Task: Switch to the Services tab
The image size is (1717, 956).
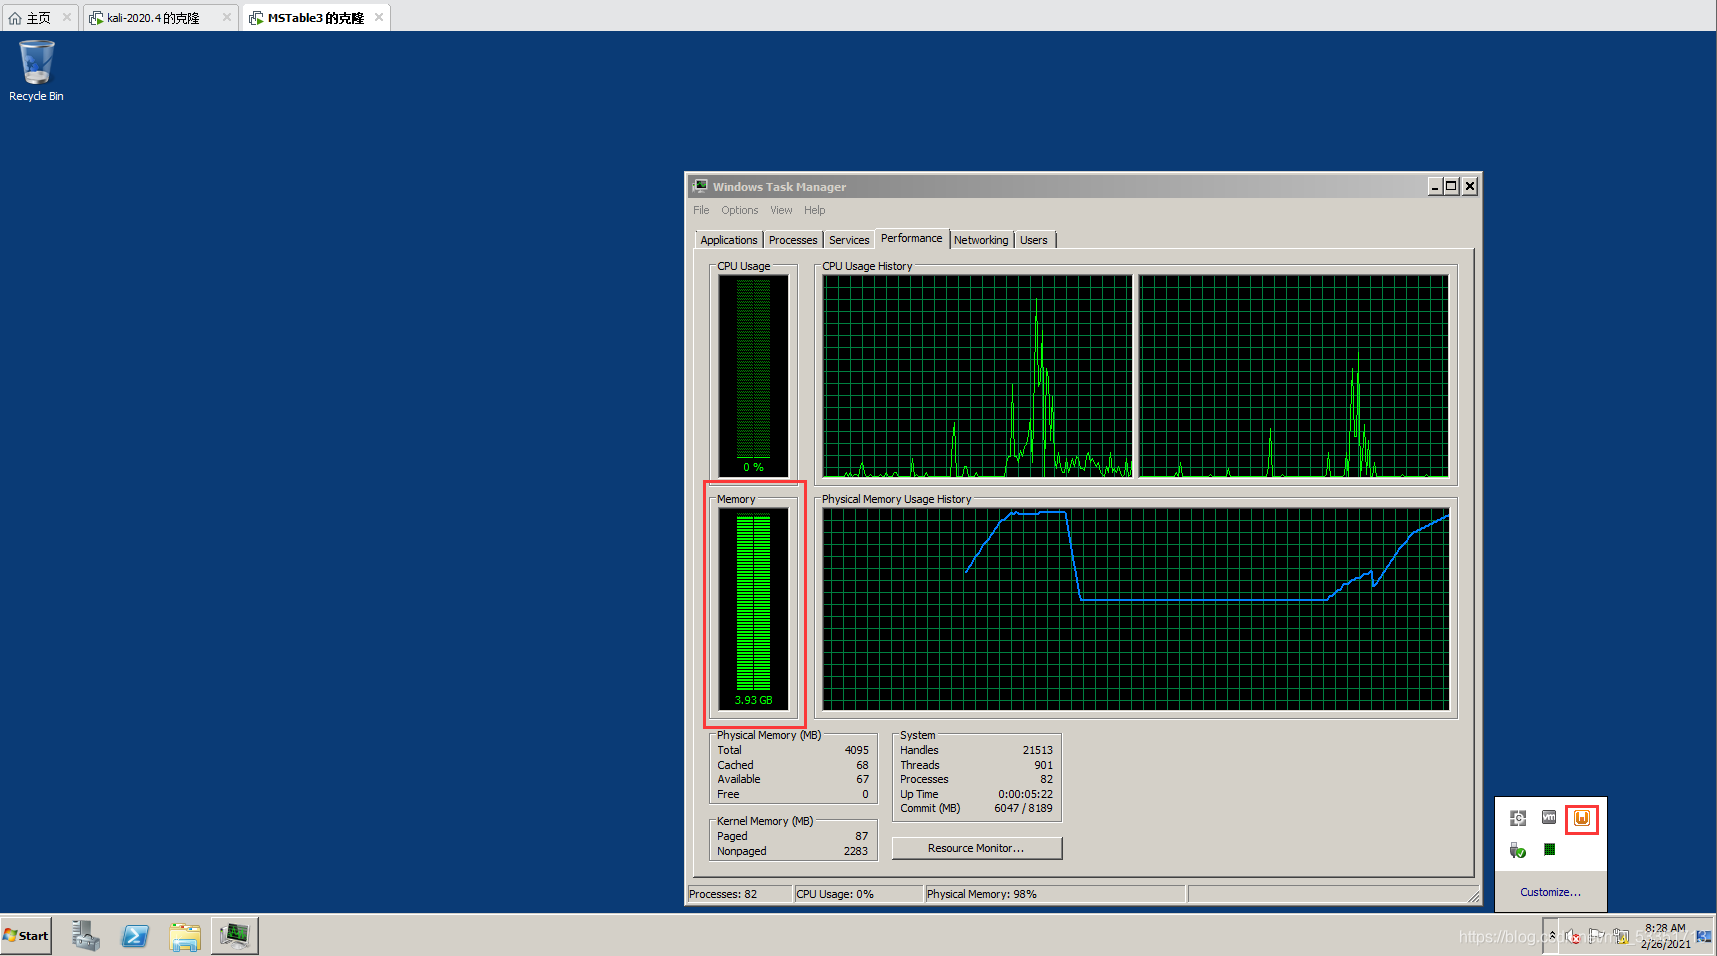Action: coord(849,240)
